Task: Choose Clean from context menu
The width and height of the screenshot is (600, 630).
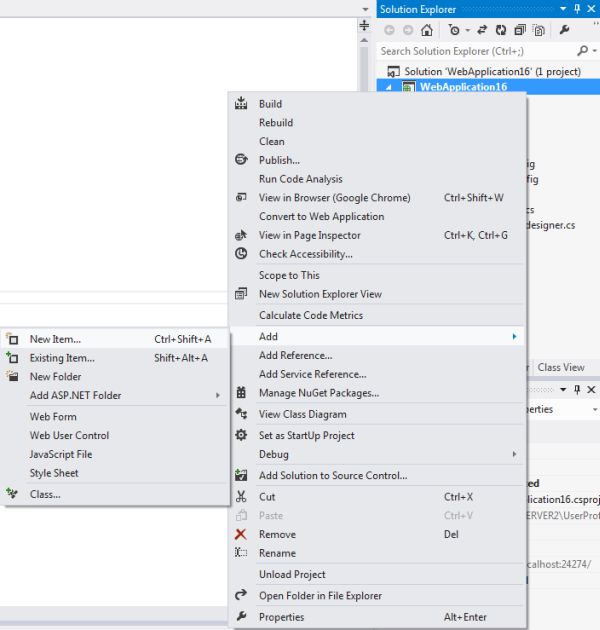Action: pyautogui.click(x=378, y=141)
